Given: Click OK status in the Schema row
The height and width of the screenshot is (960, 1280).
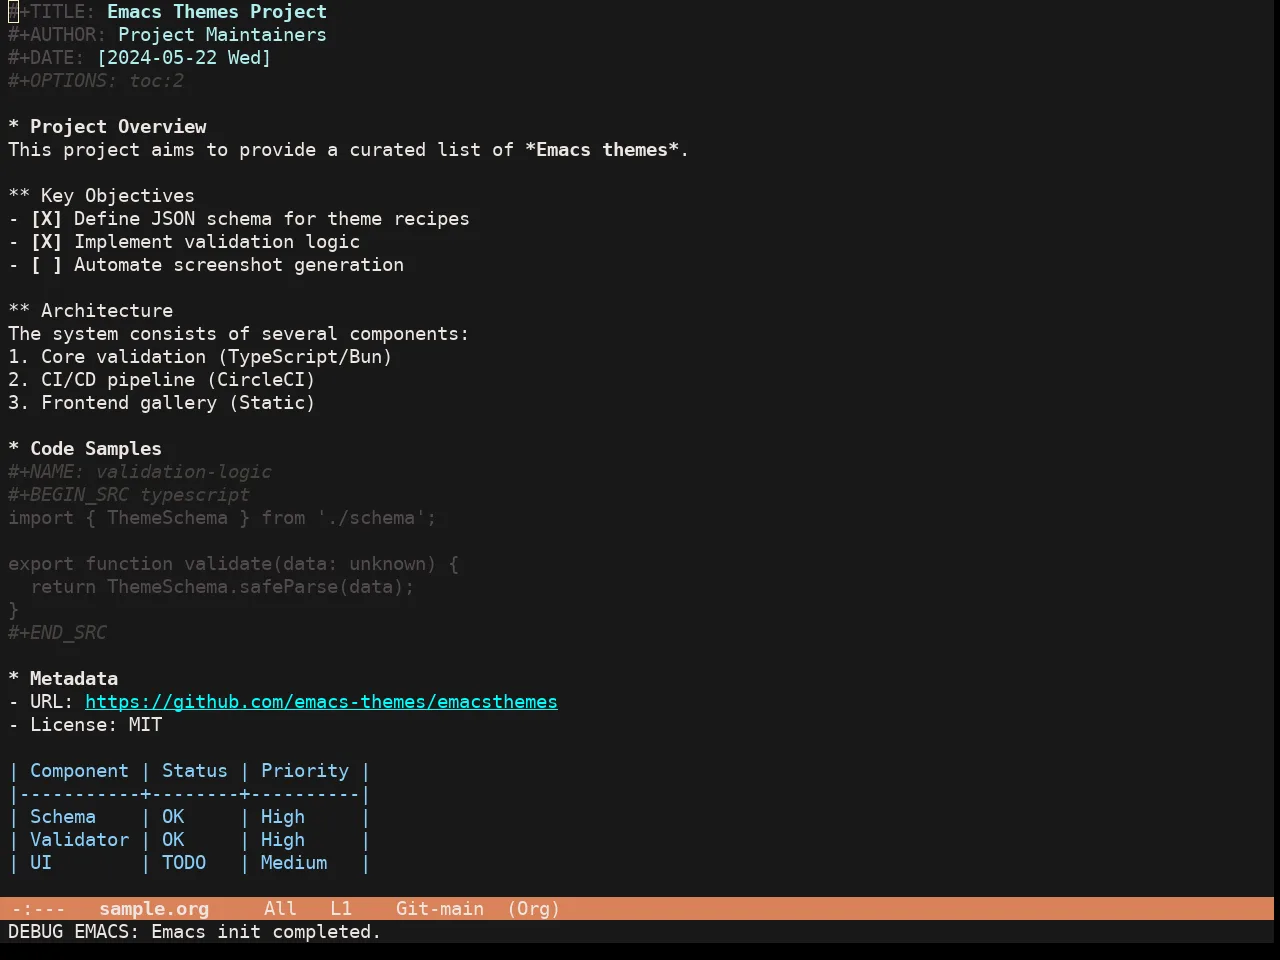Looking at the screenshot, I should 173,817.
